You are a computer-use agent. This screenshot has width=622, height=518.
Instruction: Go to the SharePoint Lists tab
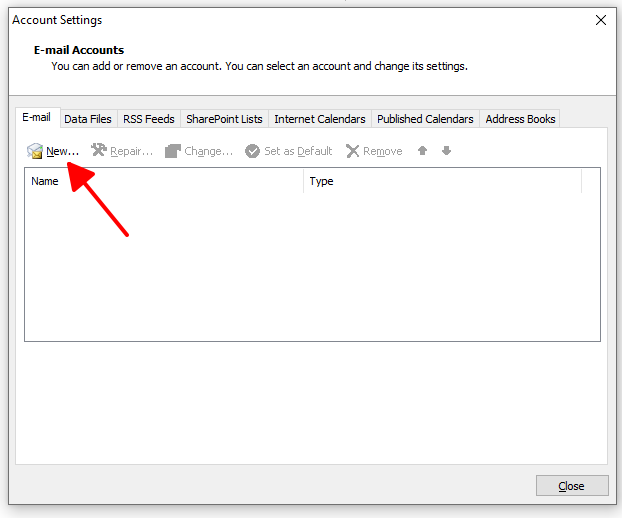click(x=225, y=119)
